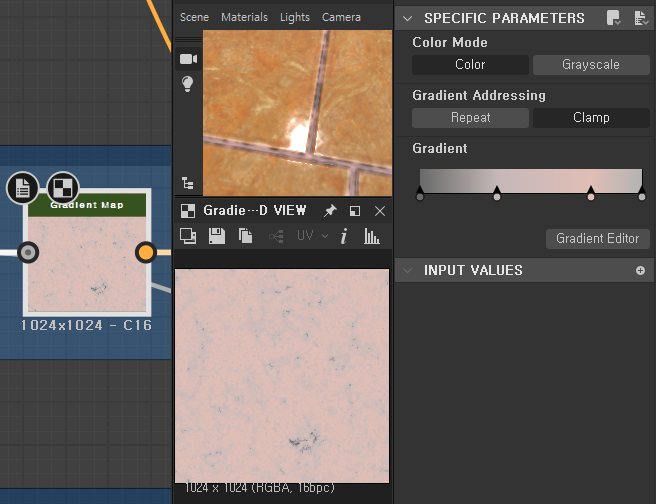The image size is (656, 504).
Task: Select the second light pink gradient stop
Action: tap(497, 194)
